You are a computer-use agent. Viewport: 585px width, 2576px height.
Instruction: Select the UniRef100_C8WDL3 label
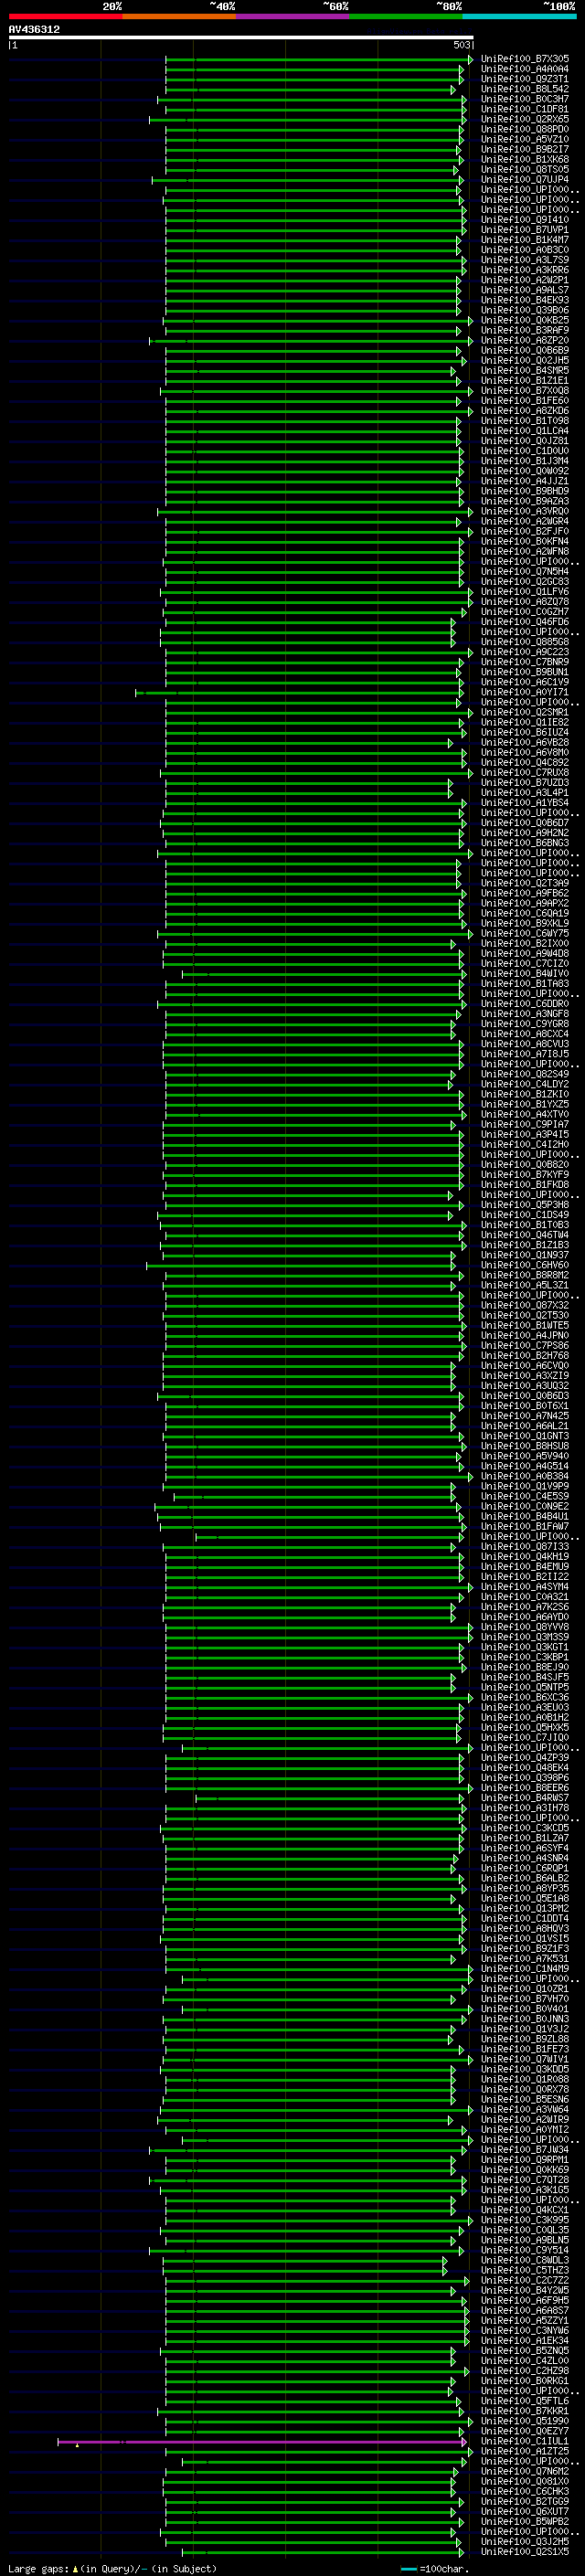(x=524, y=2260)
